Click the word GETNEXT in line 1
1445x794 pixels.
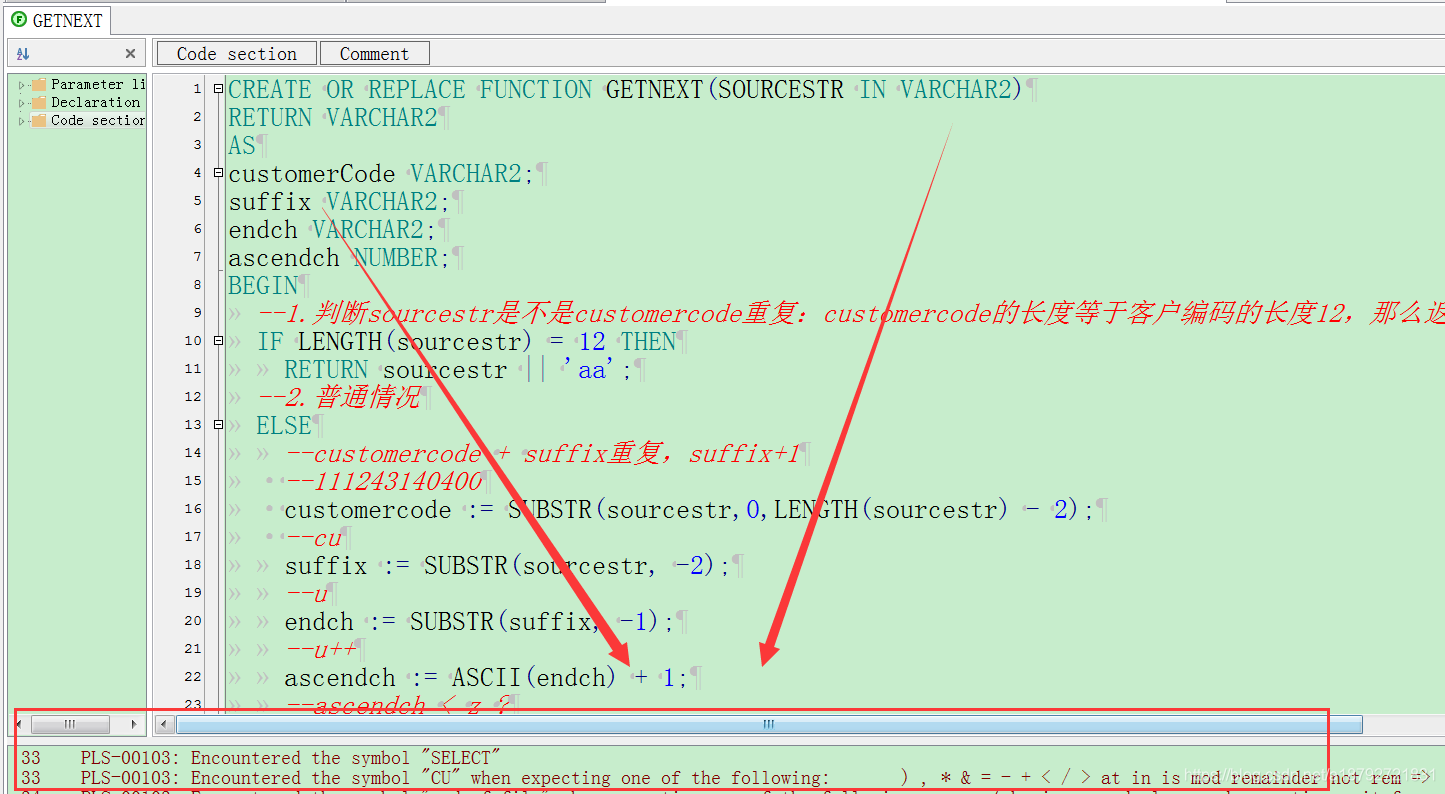[x=656, y=90]
